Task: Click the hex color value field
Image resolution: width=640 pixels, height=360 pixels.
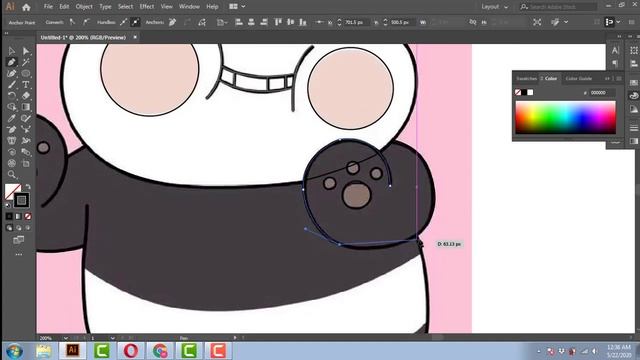Action: [x=601, y=93]
